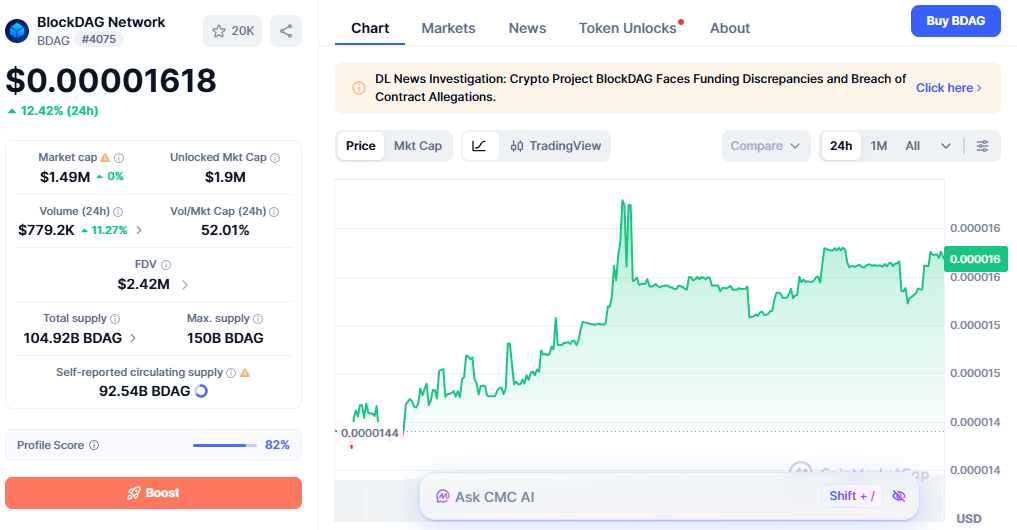
Task: Click the #4075 rank badge
Action: [99, 39]
